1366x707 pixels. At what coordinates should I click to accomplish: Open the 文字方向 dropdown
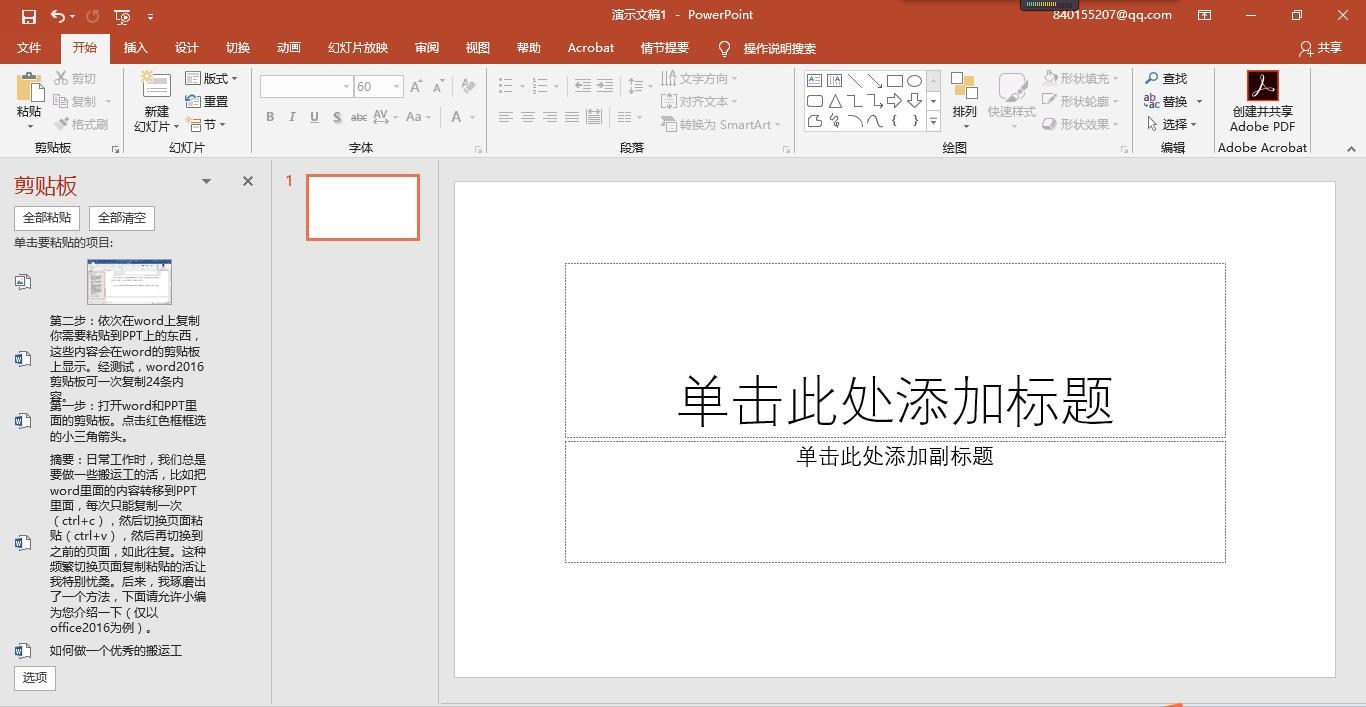coord(699,78)
